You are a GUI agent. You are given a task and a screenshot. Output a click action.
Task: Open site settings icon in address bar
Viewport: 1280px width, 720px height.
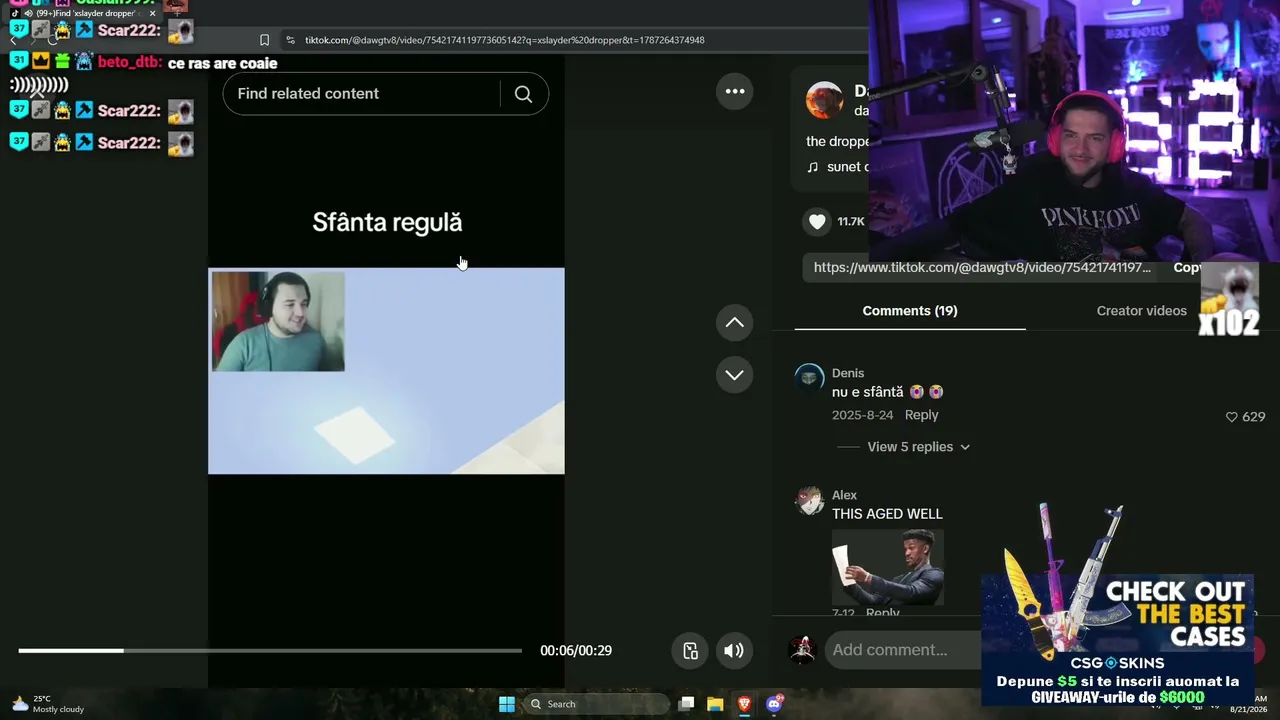pos(290,40)
